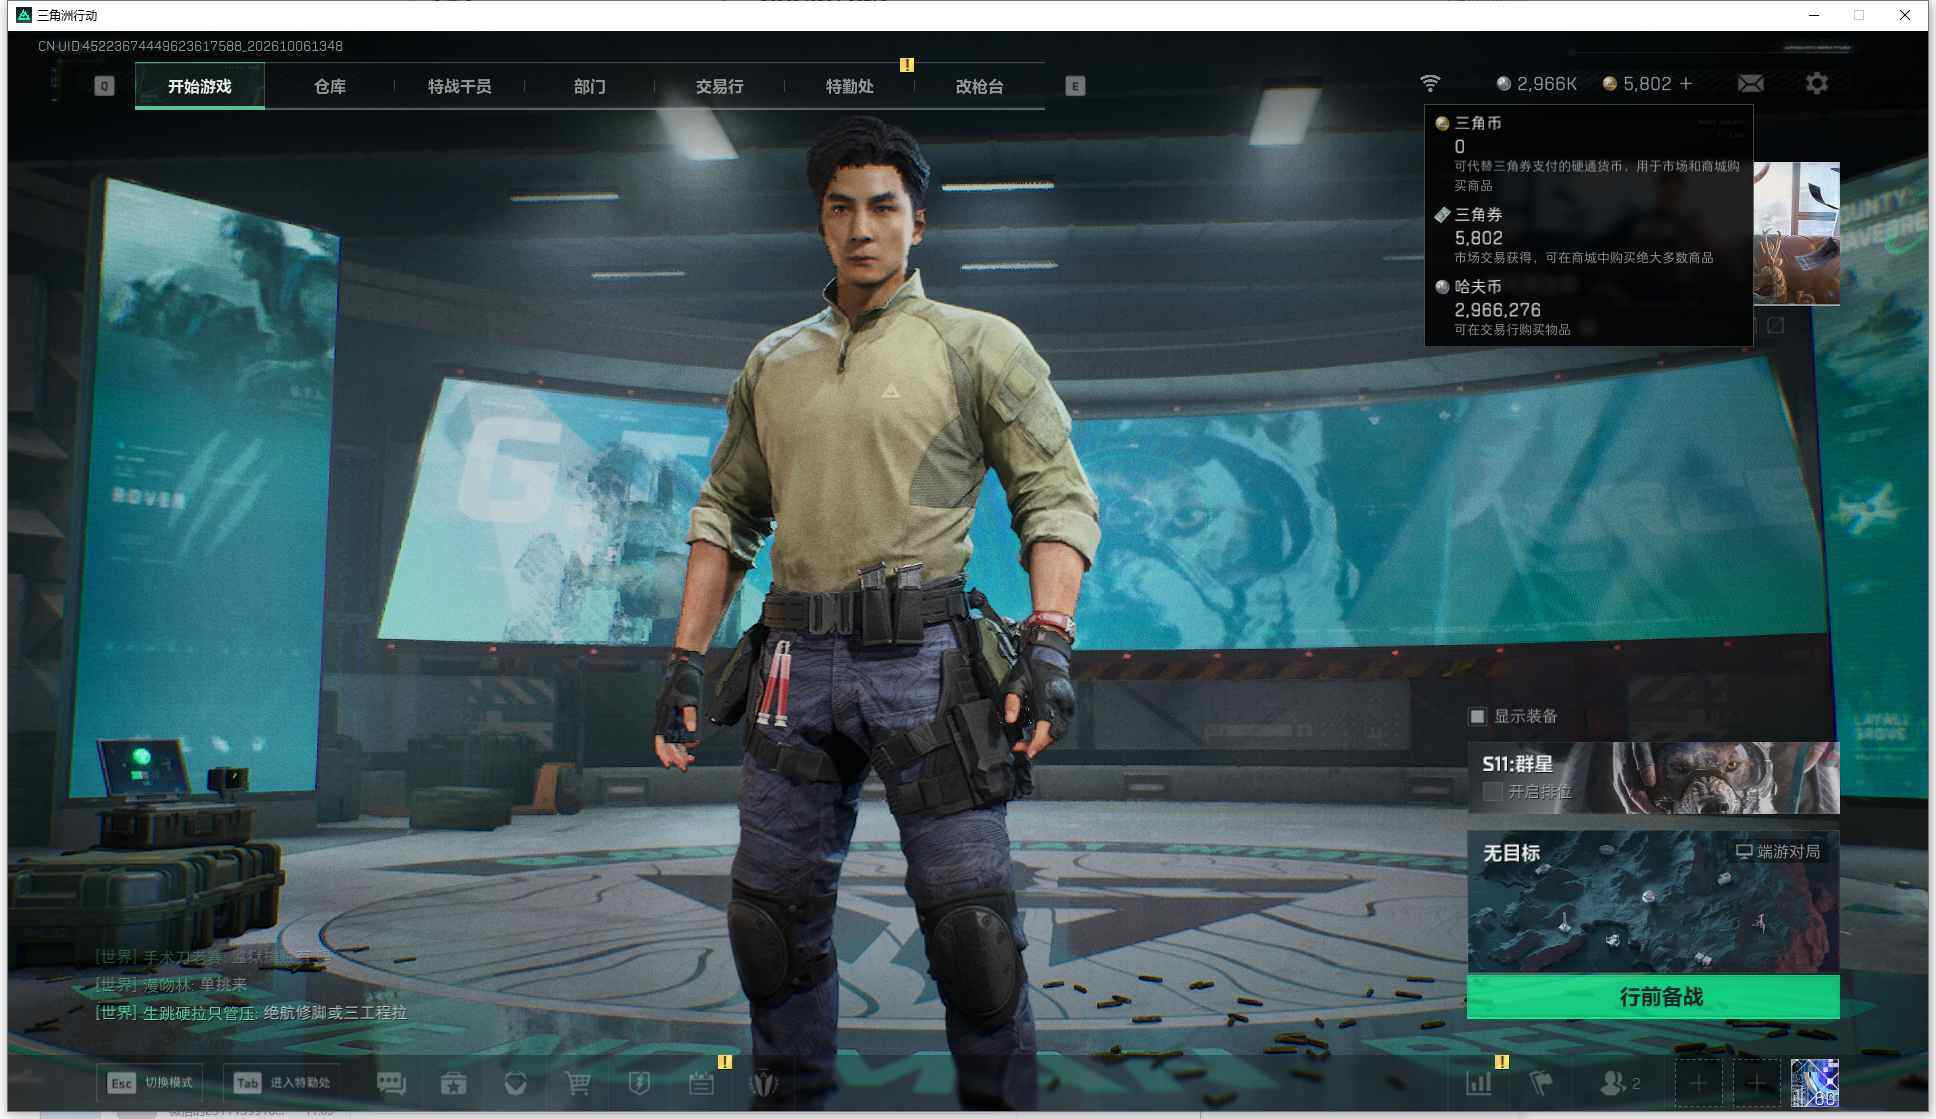Click the laurel wreath rank icon

click(764, 1083)
